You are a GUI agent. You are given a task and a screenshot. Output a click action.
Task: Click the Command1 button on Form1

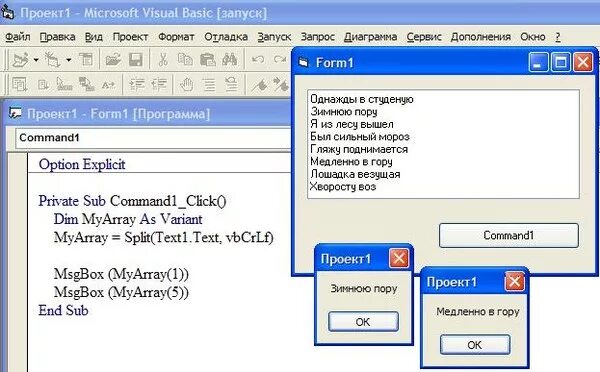509,235
